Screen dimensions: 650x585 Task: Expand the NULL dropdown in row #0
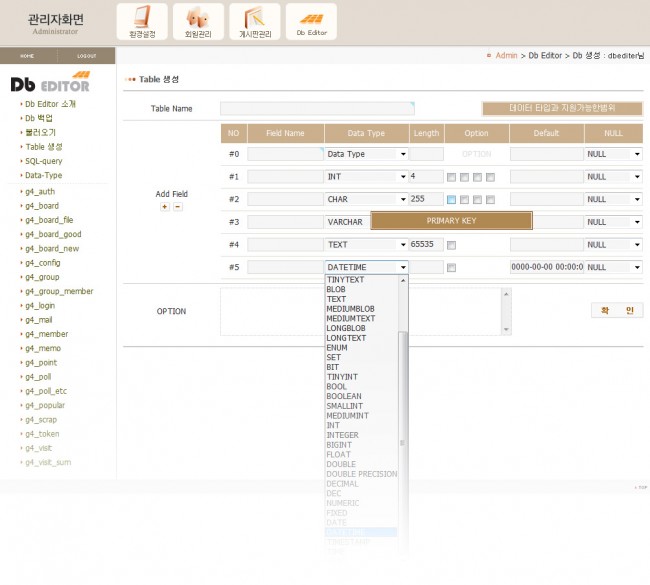click(613, 154)
